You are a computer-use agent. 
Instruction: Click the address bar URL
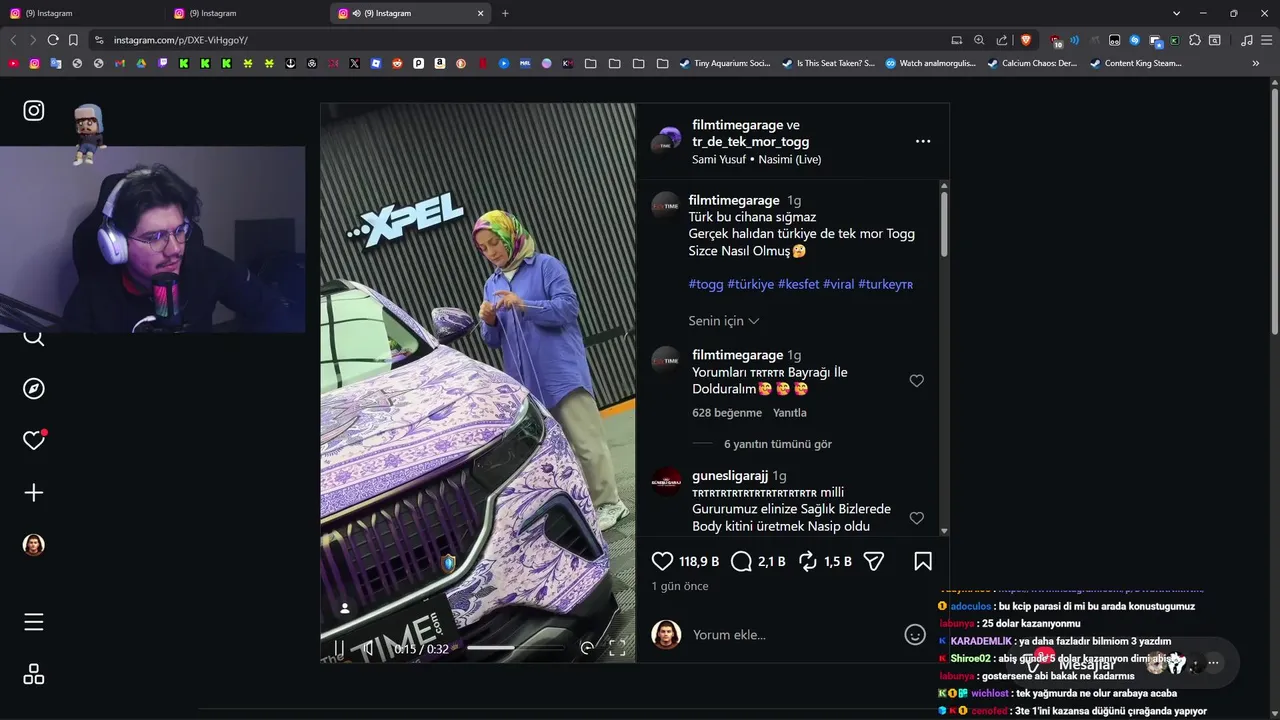pyautogui.click(x=181, y=40)
